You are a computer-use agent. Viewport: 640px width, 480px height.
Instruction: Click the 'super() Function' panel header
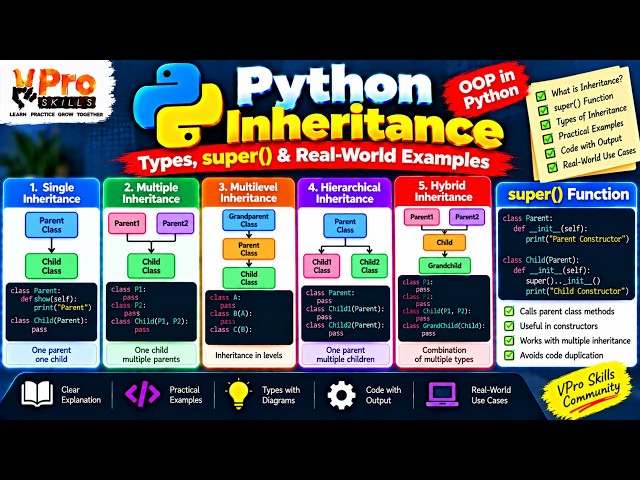(568, 195)
